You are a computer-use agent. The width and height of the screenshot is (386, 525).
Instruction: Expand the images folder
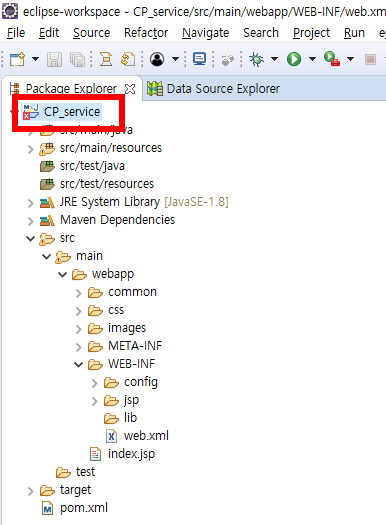[79, 329]
